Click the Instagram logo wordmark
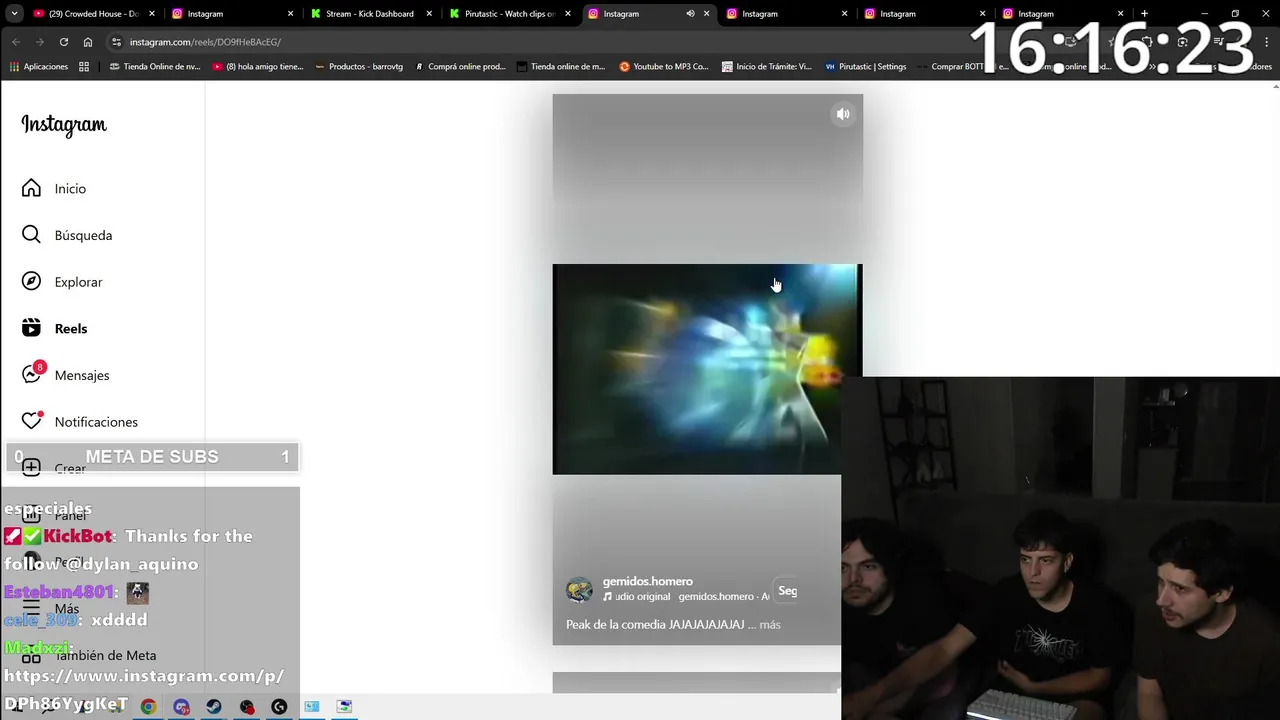Viewport: 1280px width, 720px height. [x=64, y=125]
